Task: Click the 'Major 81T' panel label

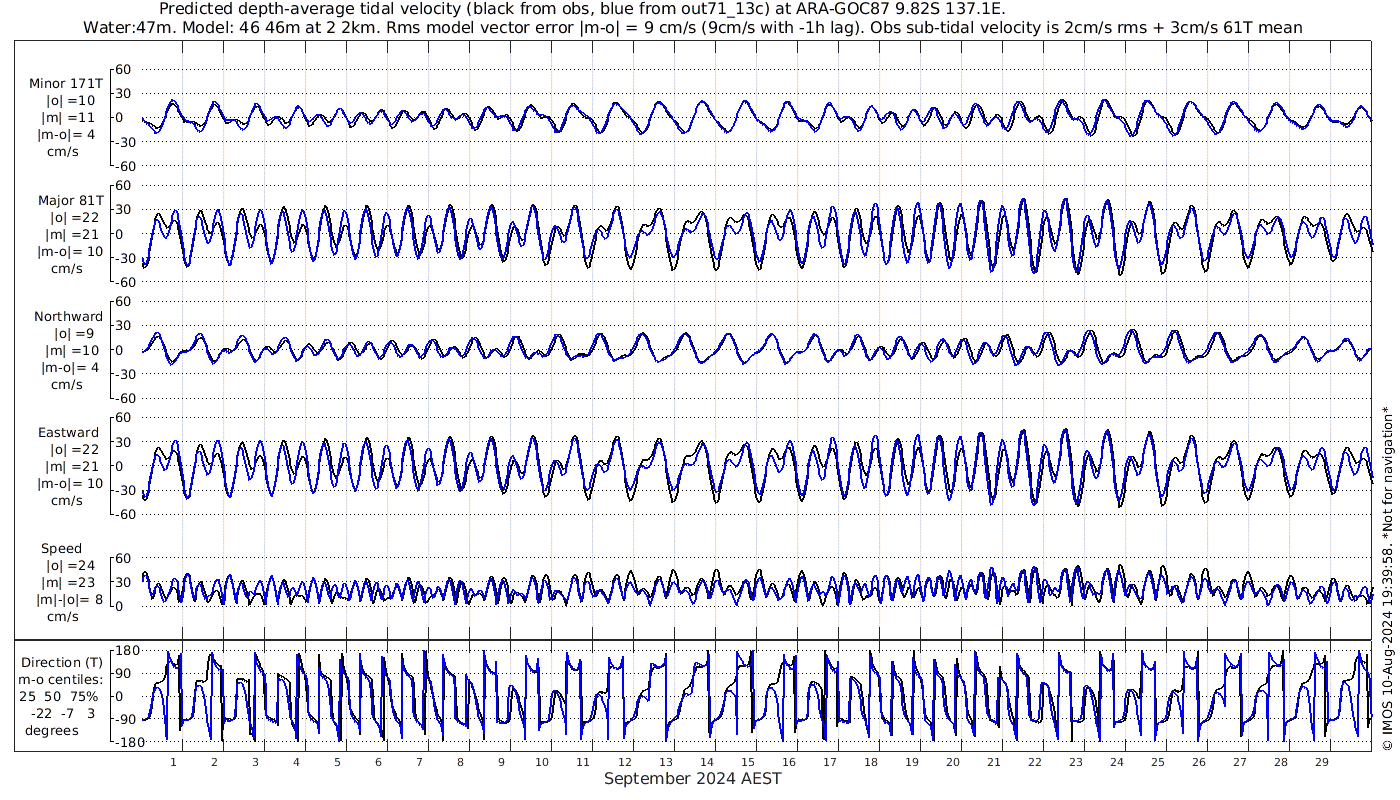Action: point(69,201)
